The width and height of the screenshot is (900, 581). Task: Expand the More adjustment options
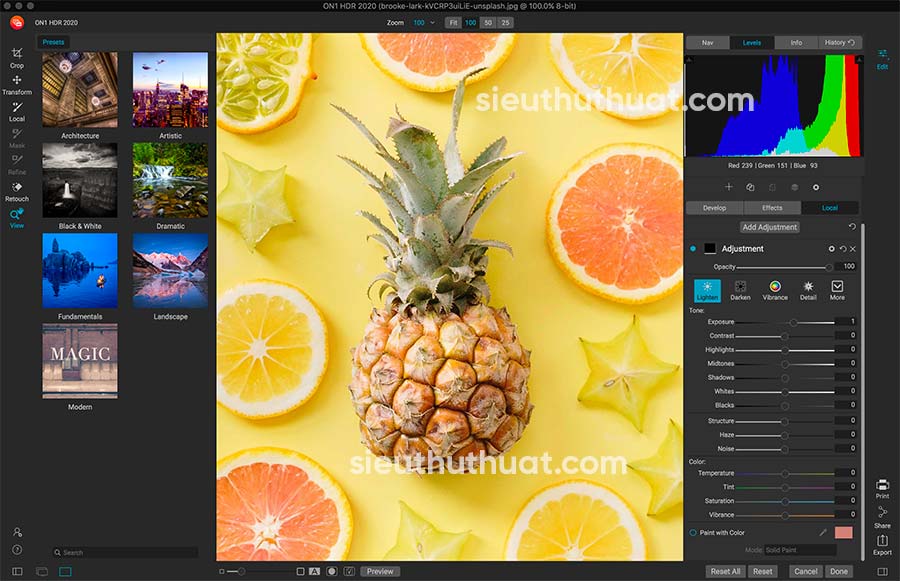838,290
